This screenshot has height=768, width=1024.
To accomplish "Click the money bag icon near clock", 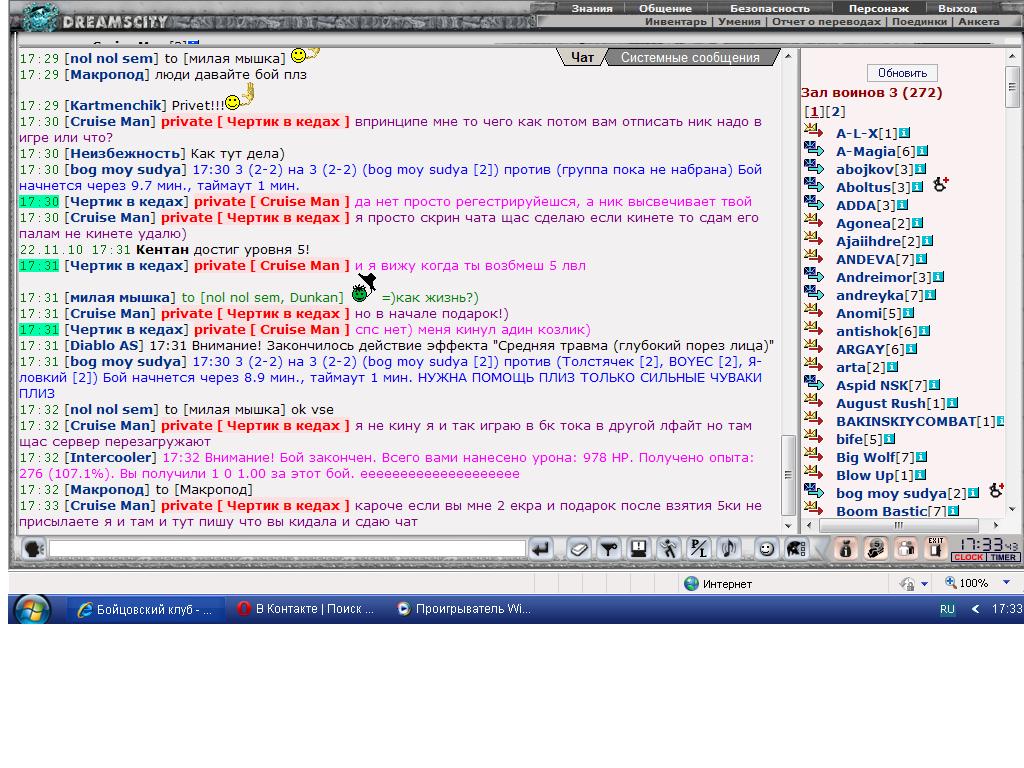I will pyautogui.click(x=846, y=549).
